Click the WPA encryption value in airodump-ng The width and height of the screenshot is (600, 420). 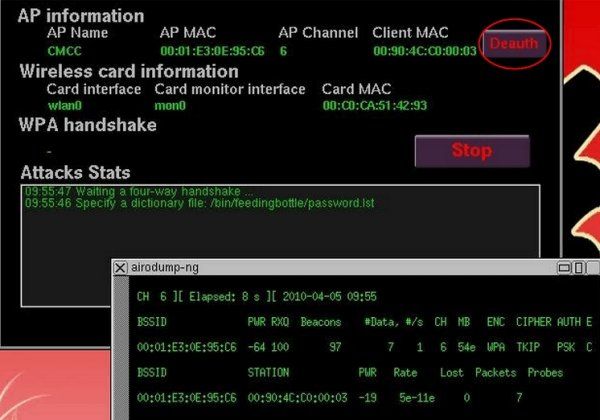496,347
